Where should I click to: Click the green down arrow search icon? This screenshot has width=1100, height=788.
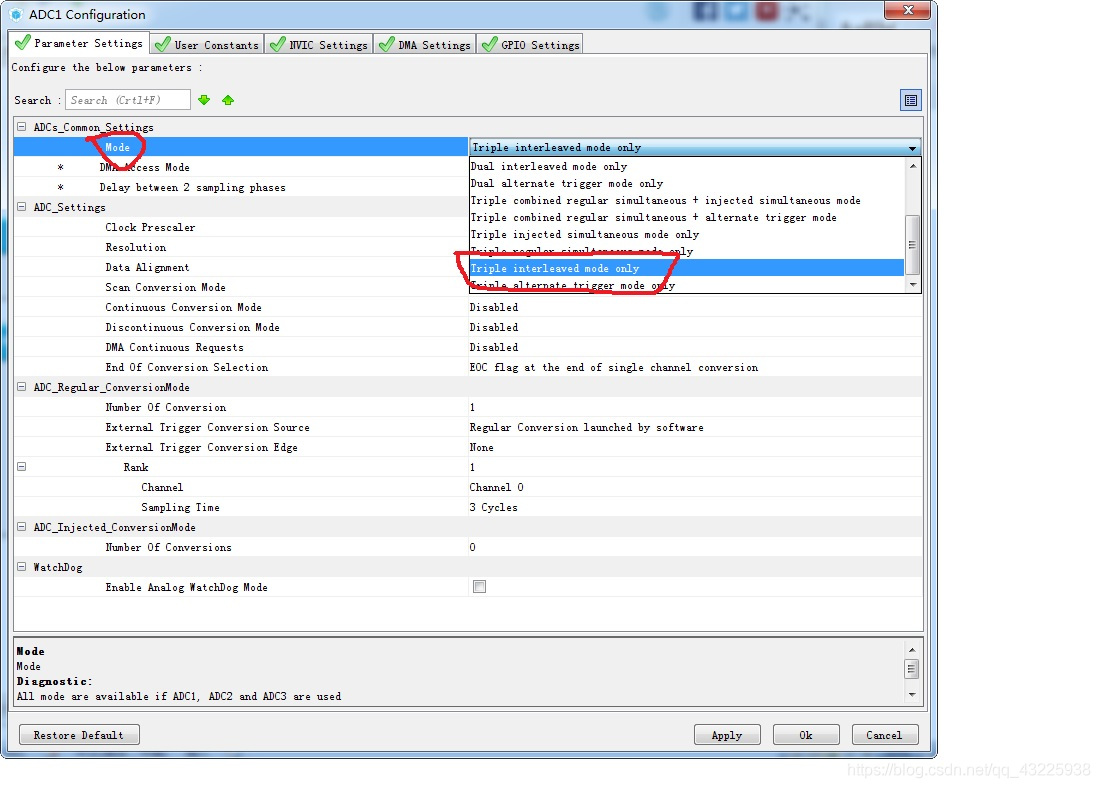point(204,100)
